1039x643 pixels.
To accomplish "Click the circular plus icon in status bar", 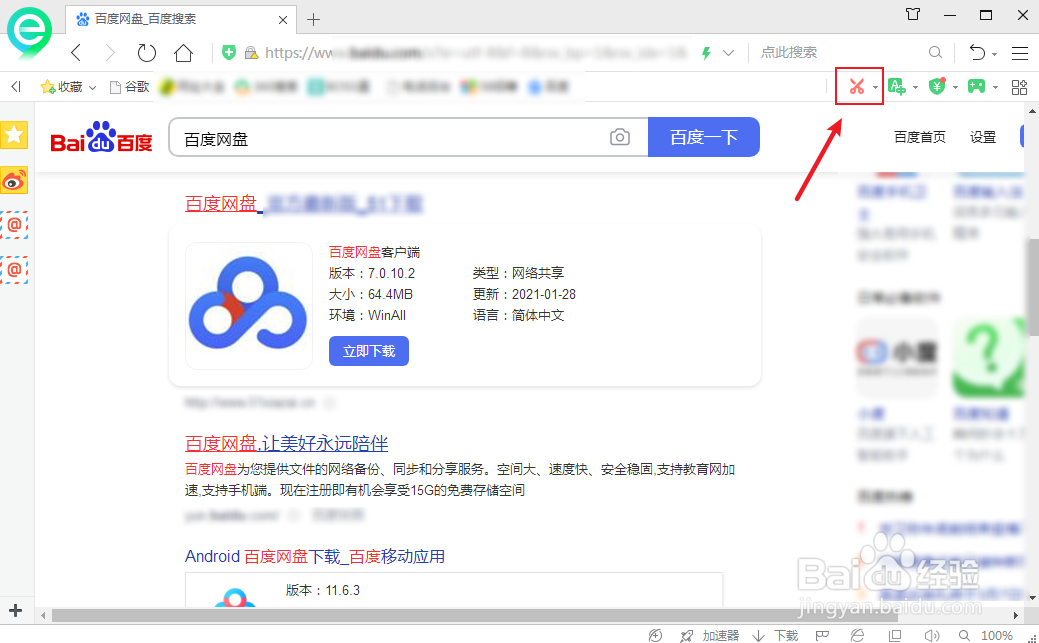I will click(655, 636).
